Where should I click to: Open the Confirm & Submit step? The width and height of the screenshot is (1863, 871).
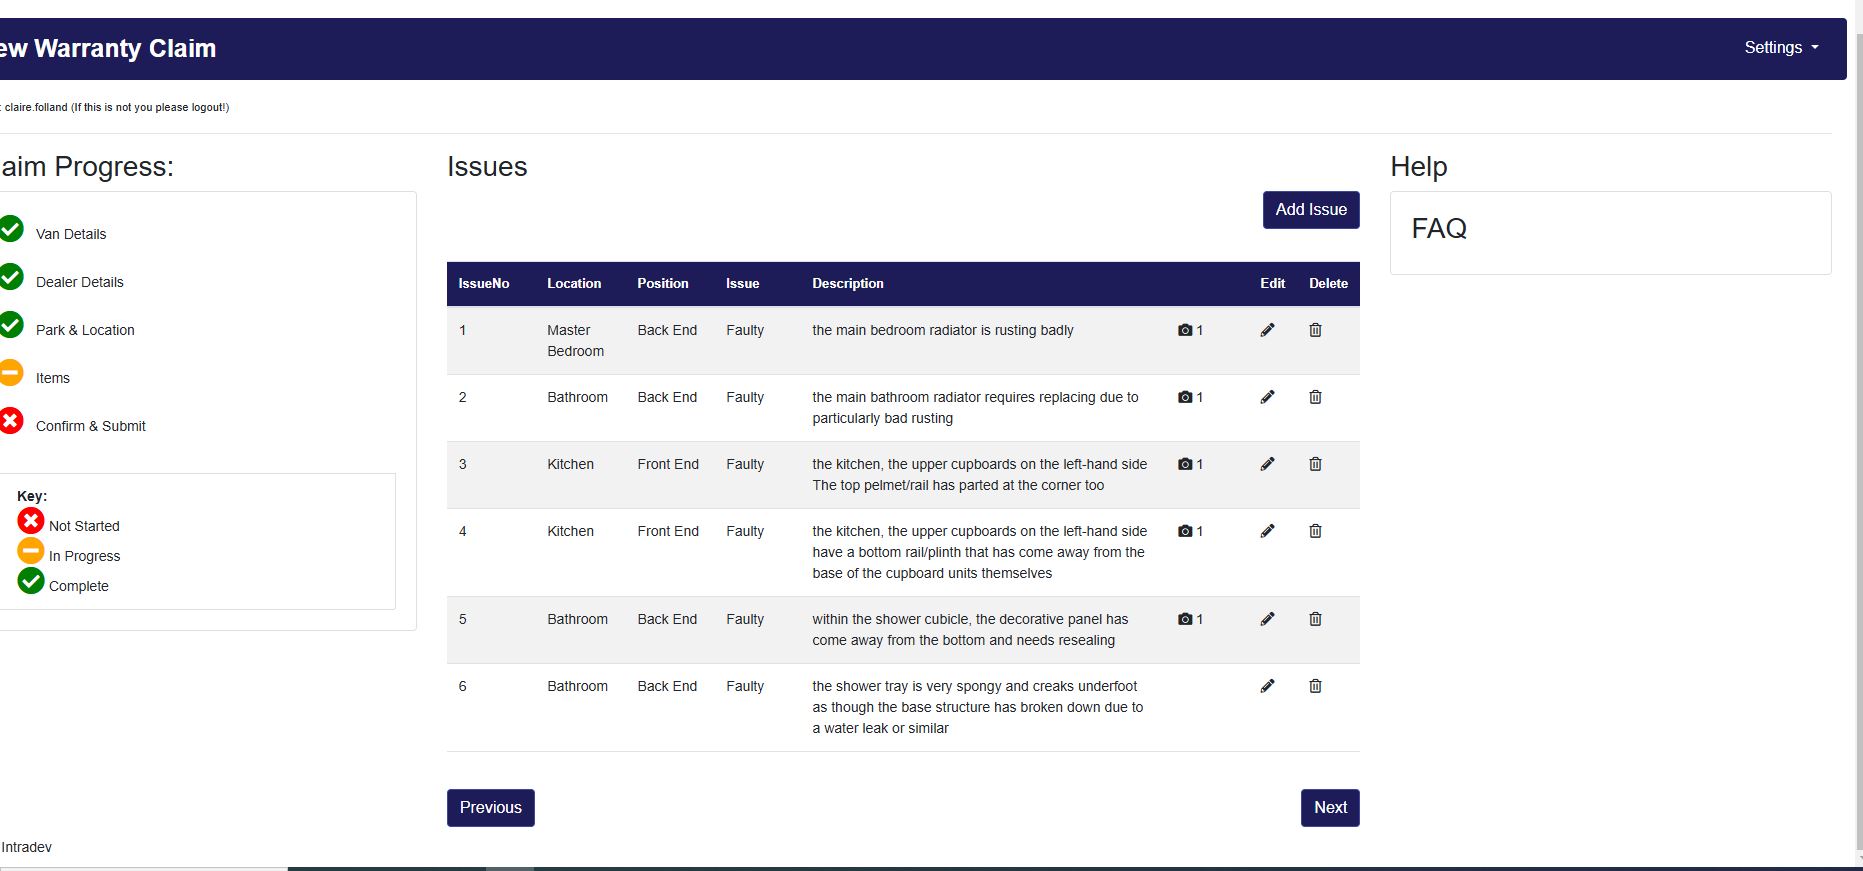point(90,426)
